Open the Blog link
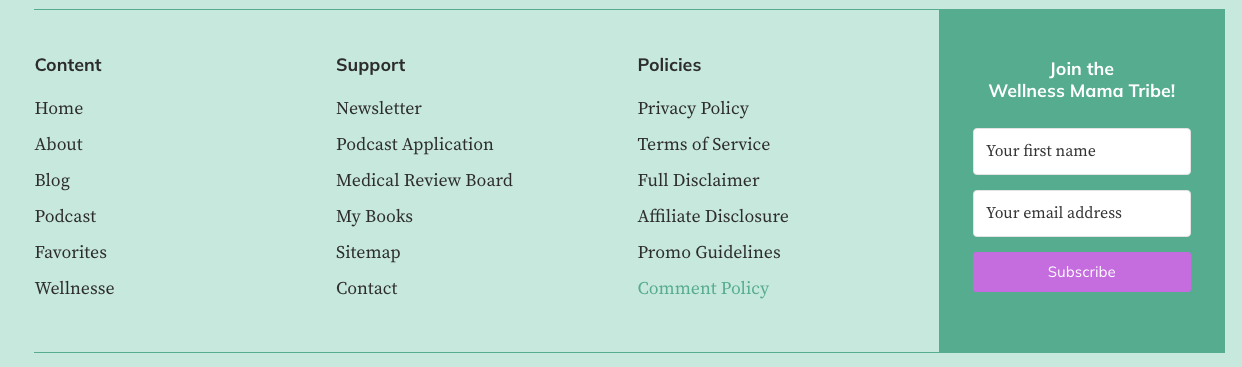Viewport: 1242px width, 367px height. point(52,181)
